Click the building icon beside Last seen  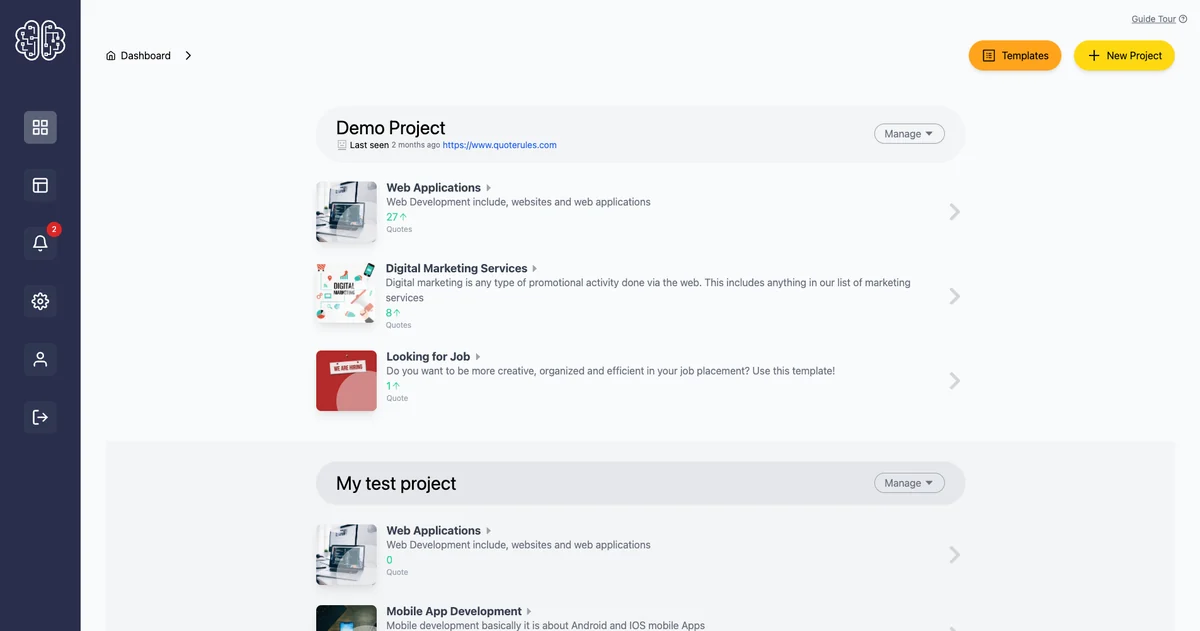tap(342, 145)
